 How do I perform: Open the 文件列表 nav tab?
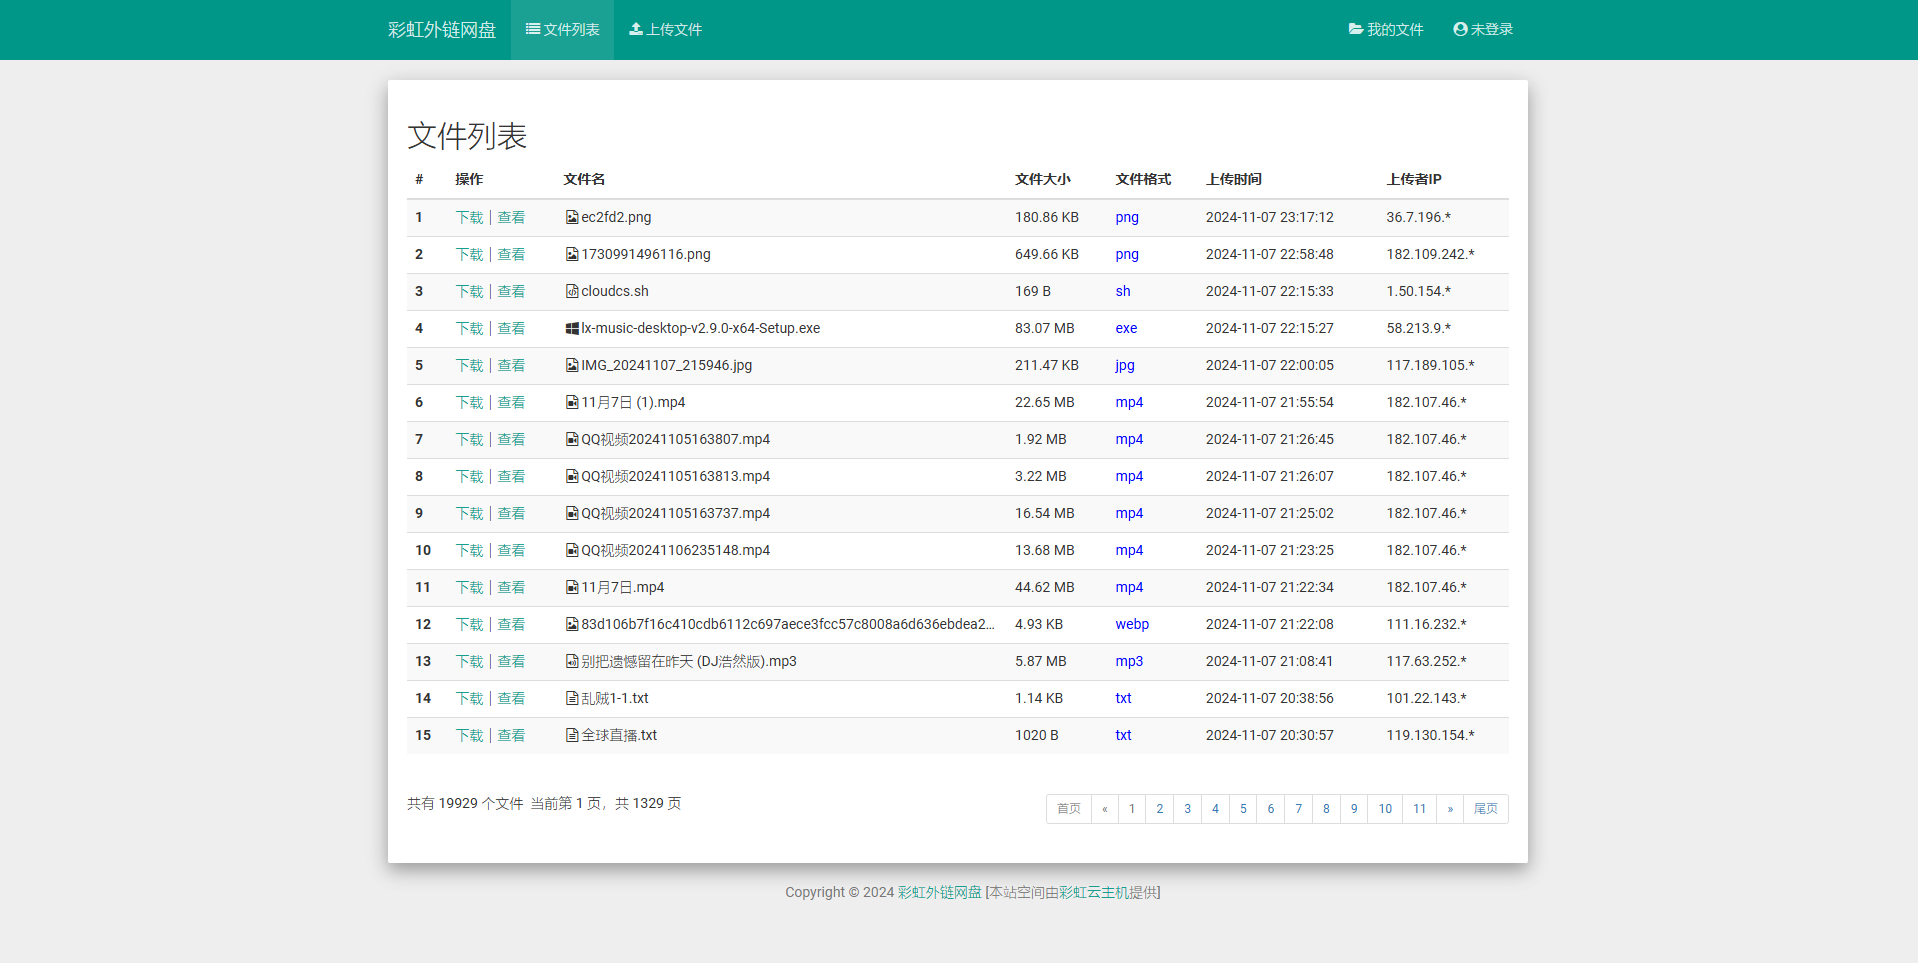coord(562,30)
